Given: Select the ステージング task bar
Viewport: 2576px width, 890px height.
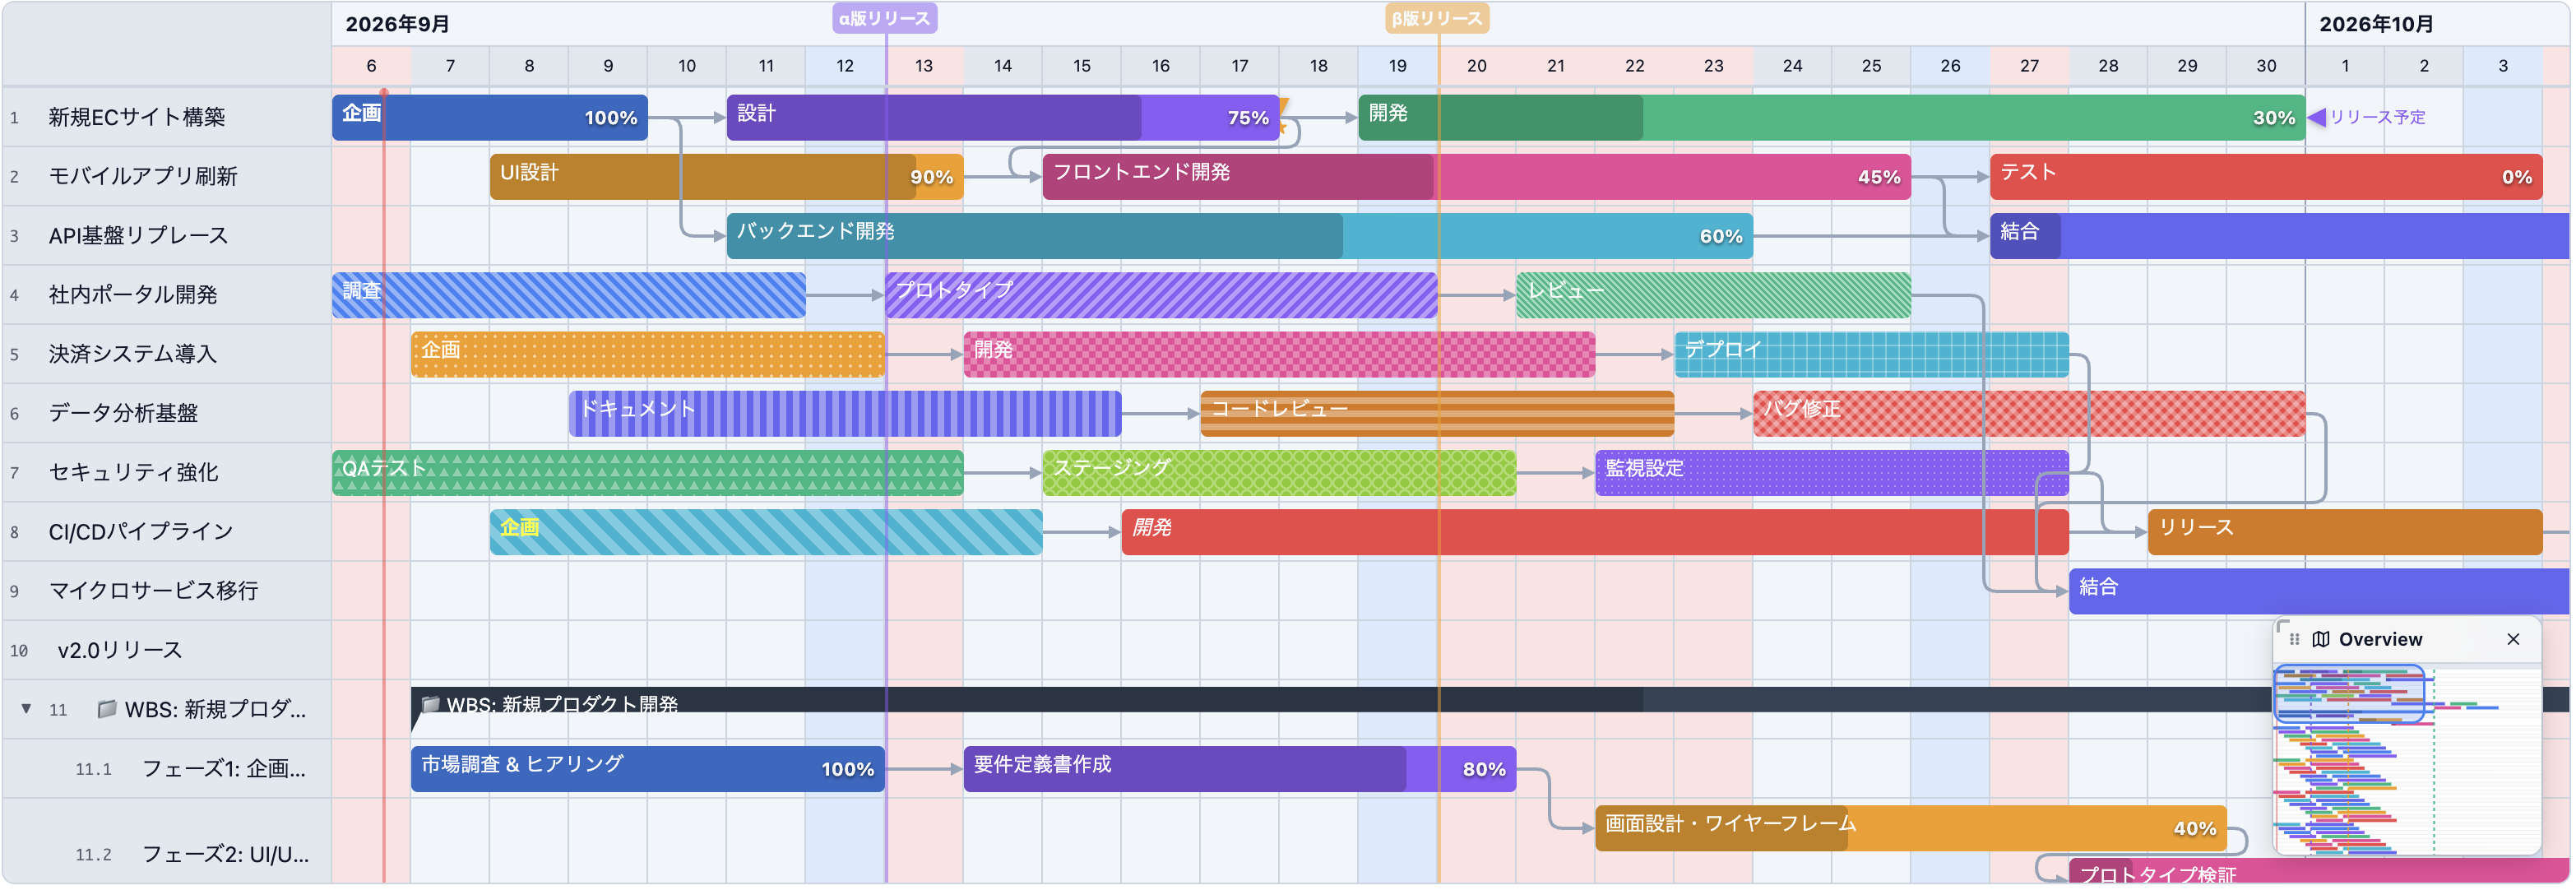Looking at the screenshot, I should pyautogui.click(x=1279, y=472).
